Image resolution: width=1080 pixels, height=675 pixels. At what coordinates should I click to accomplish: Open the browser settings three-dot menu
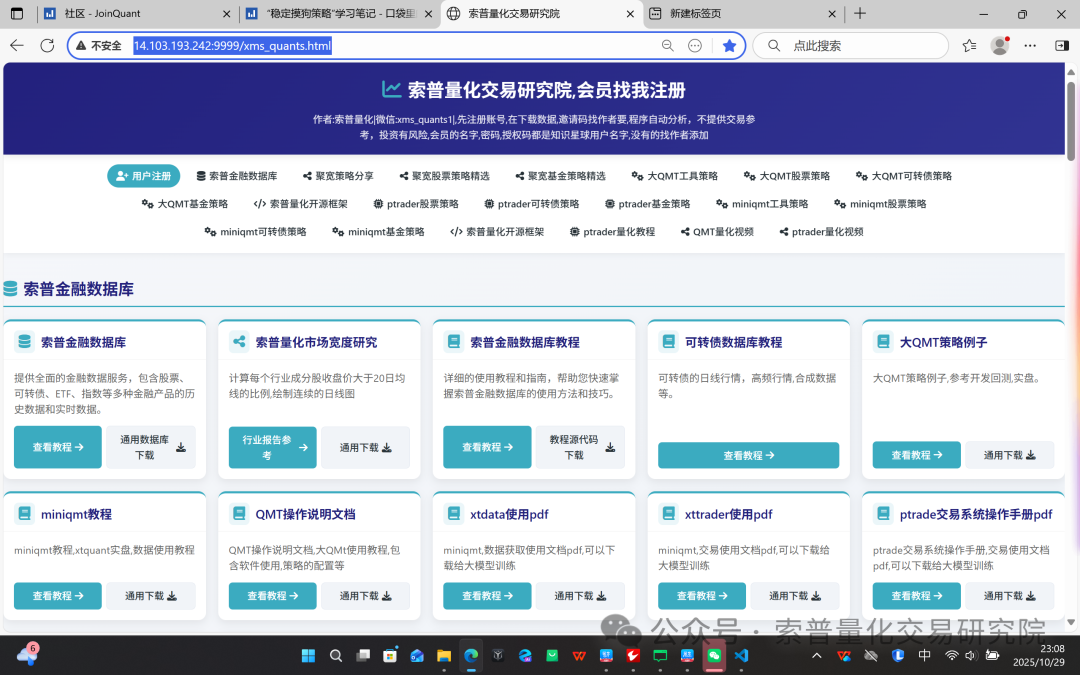pyautogui.click(x=1030, y=45)
